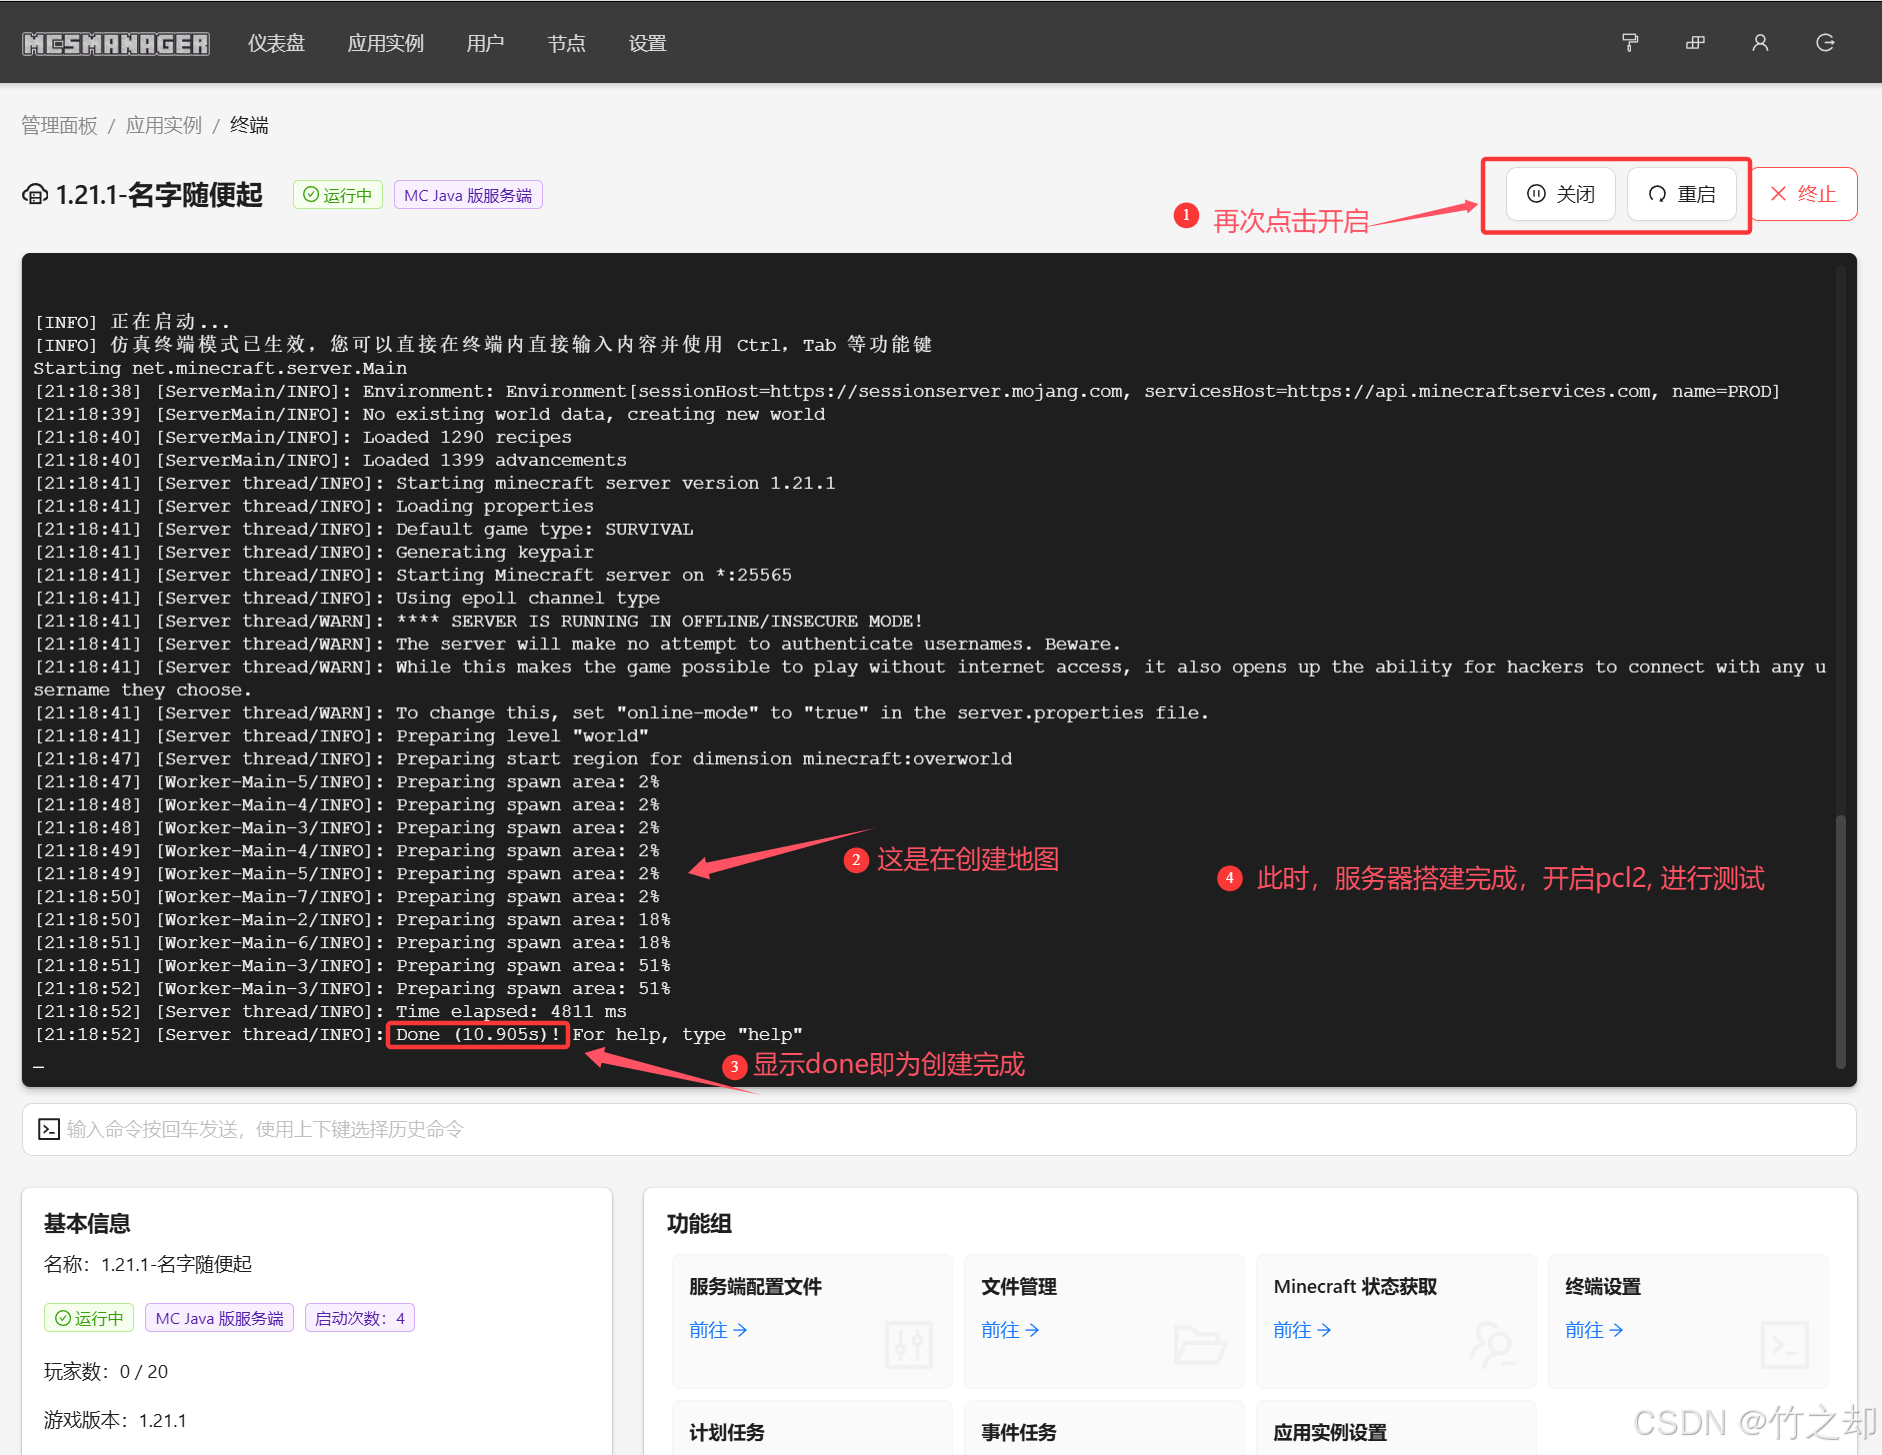Click the 运行中 tag in 基本信息
Screen dimensions: 1882x1455
[x=89, y=1318]
